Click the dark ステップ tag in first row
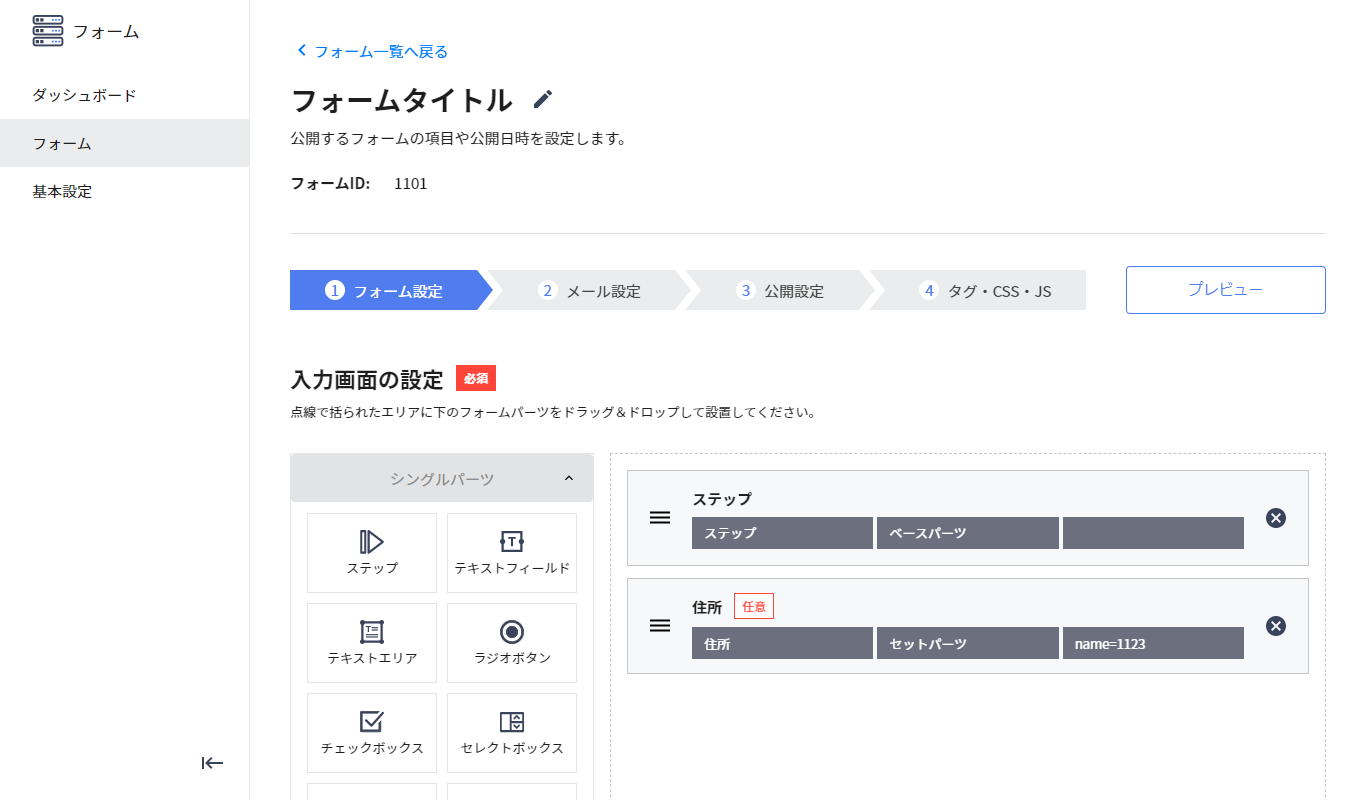This screenshot has height=800, width=1366. (782, 533)
